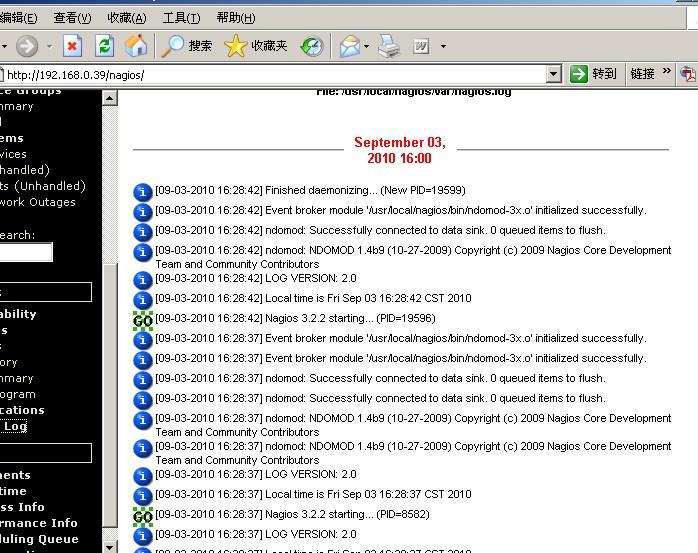Click sidebar scrollbar down arrow

pos(110,546)
